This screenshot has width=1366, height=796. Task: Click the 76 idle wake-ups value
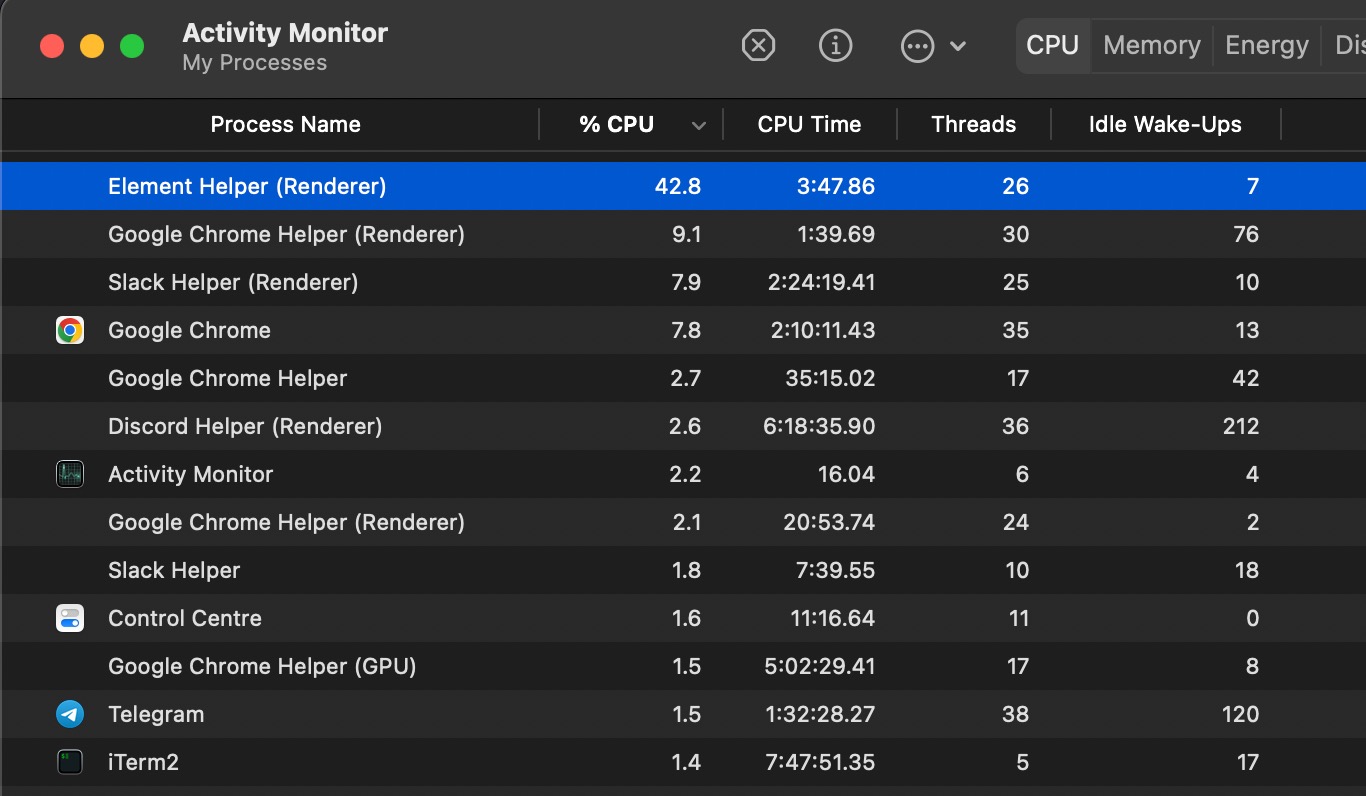pyautogui.click(x=1246, y=234)
